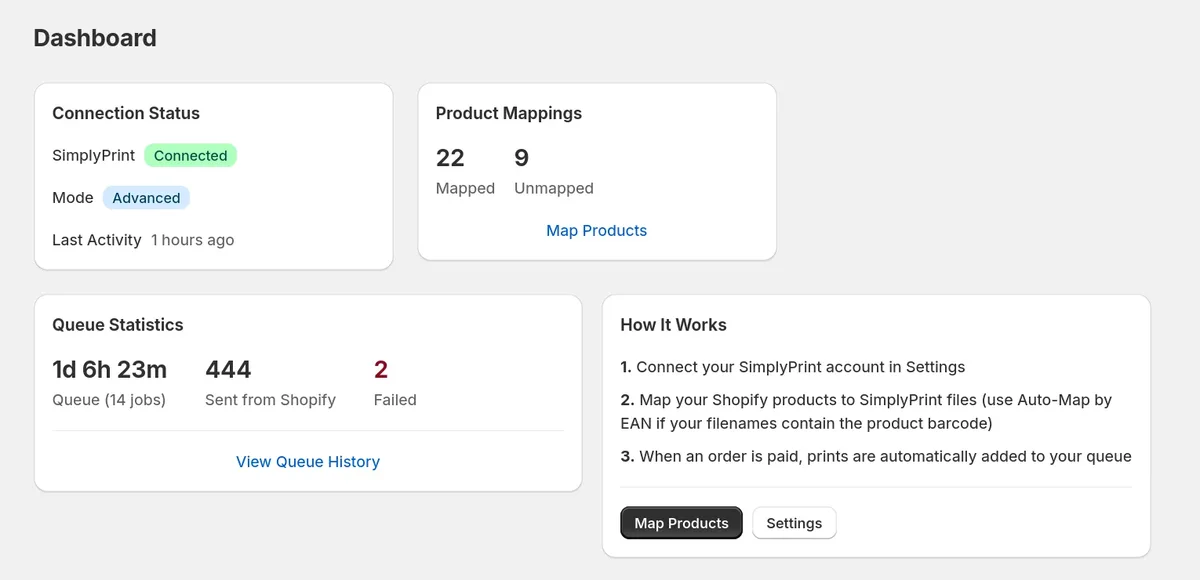Click the Advanced mode badge

(x=146, y=198)
